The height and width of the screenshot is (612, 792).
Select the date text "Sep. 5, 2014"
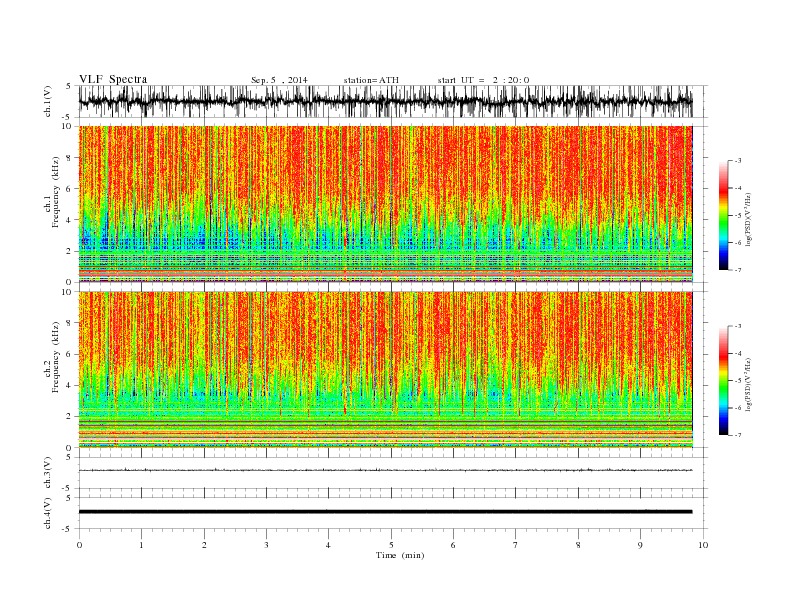[x=279, y=80]
